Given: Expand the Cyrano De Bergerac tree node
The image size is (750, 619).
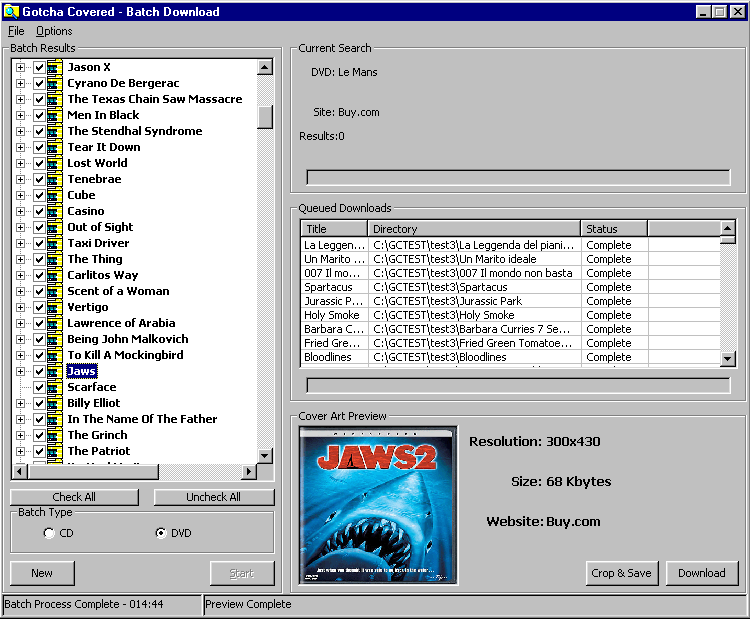Looking at the screenshot, I should tap(20, 83).
